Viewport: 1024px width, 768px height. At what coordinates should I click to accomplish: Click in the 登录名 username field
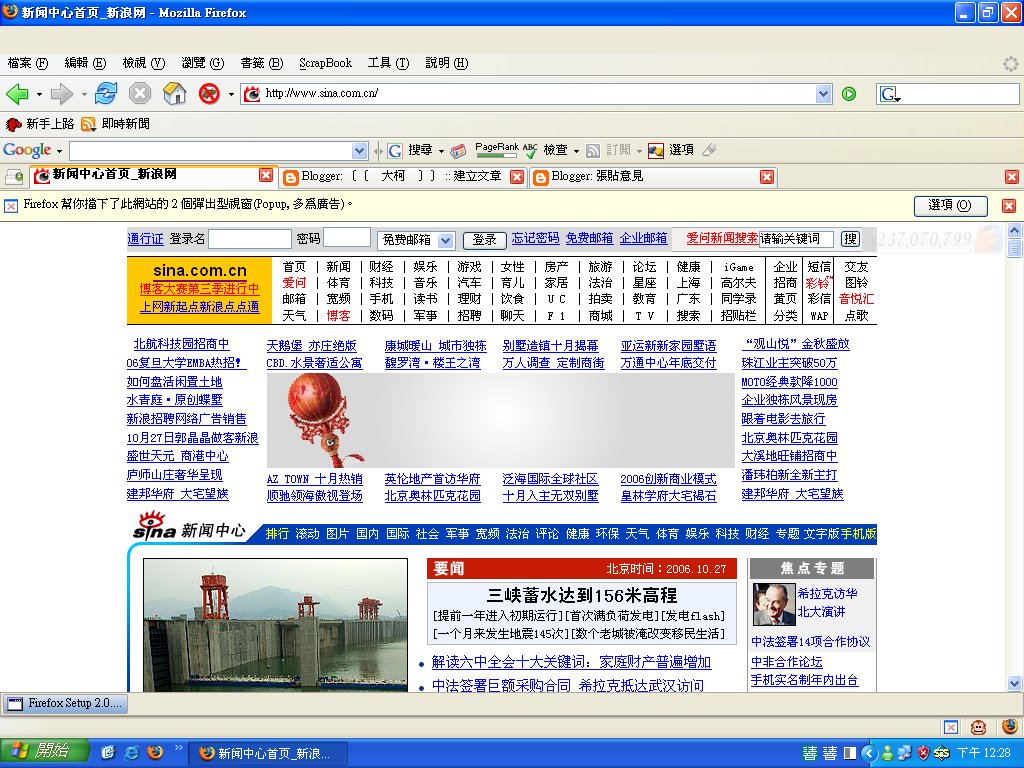[x=249, y=239]
